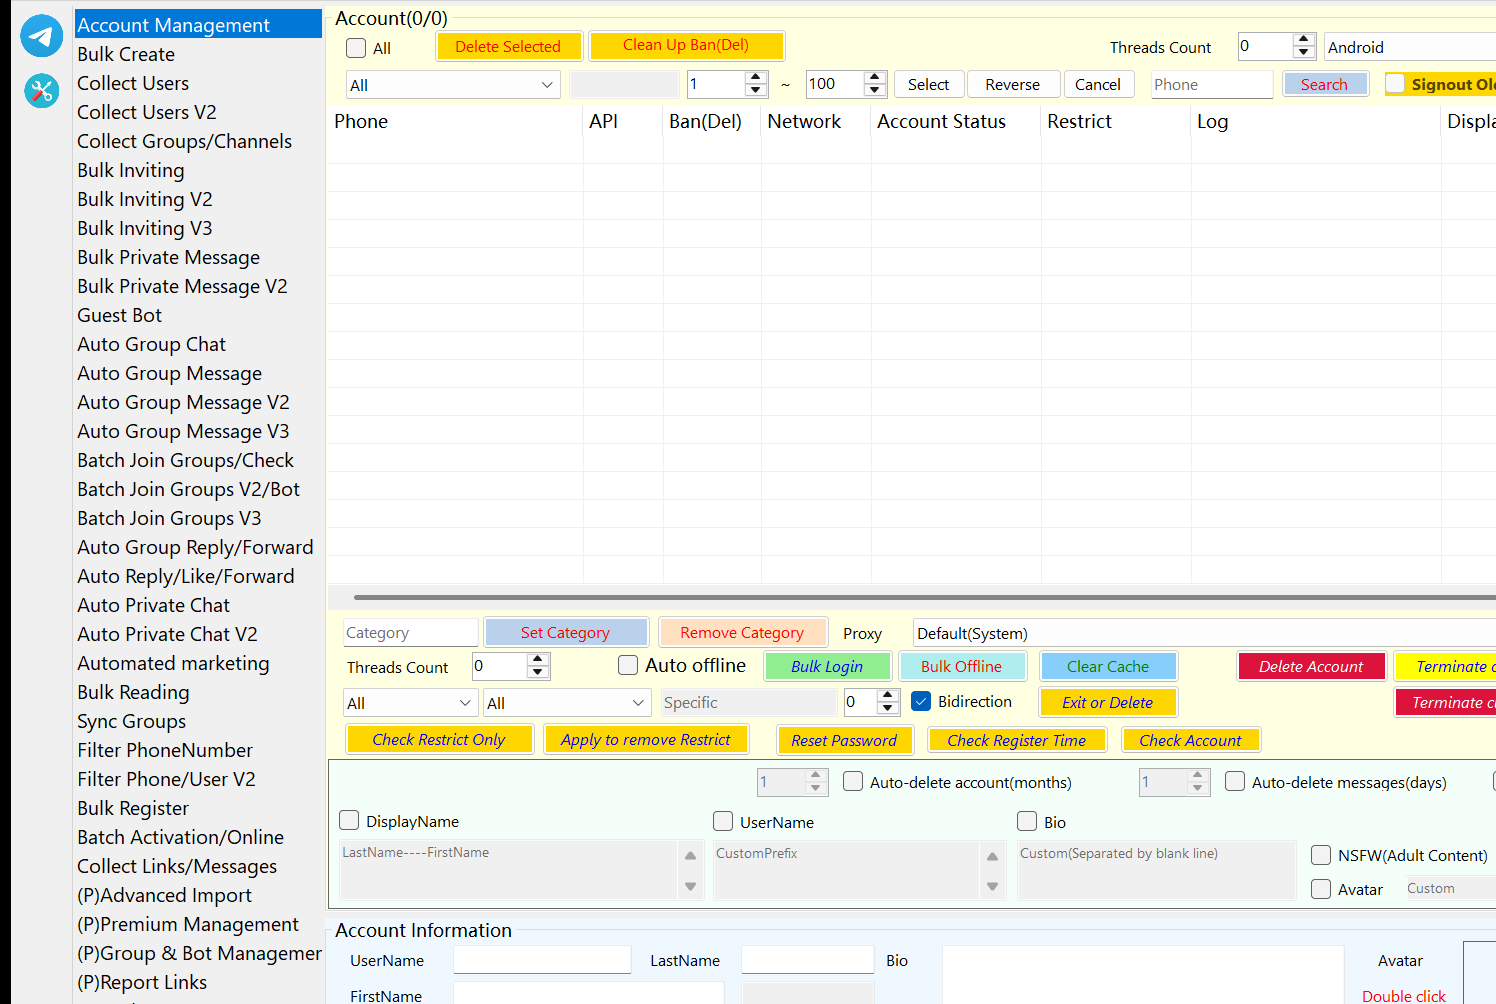Expand the first lower All dropdown

[410, 703]
